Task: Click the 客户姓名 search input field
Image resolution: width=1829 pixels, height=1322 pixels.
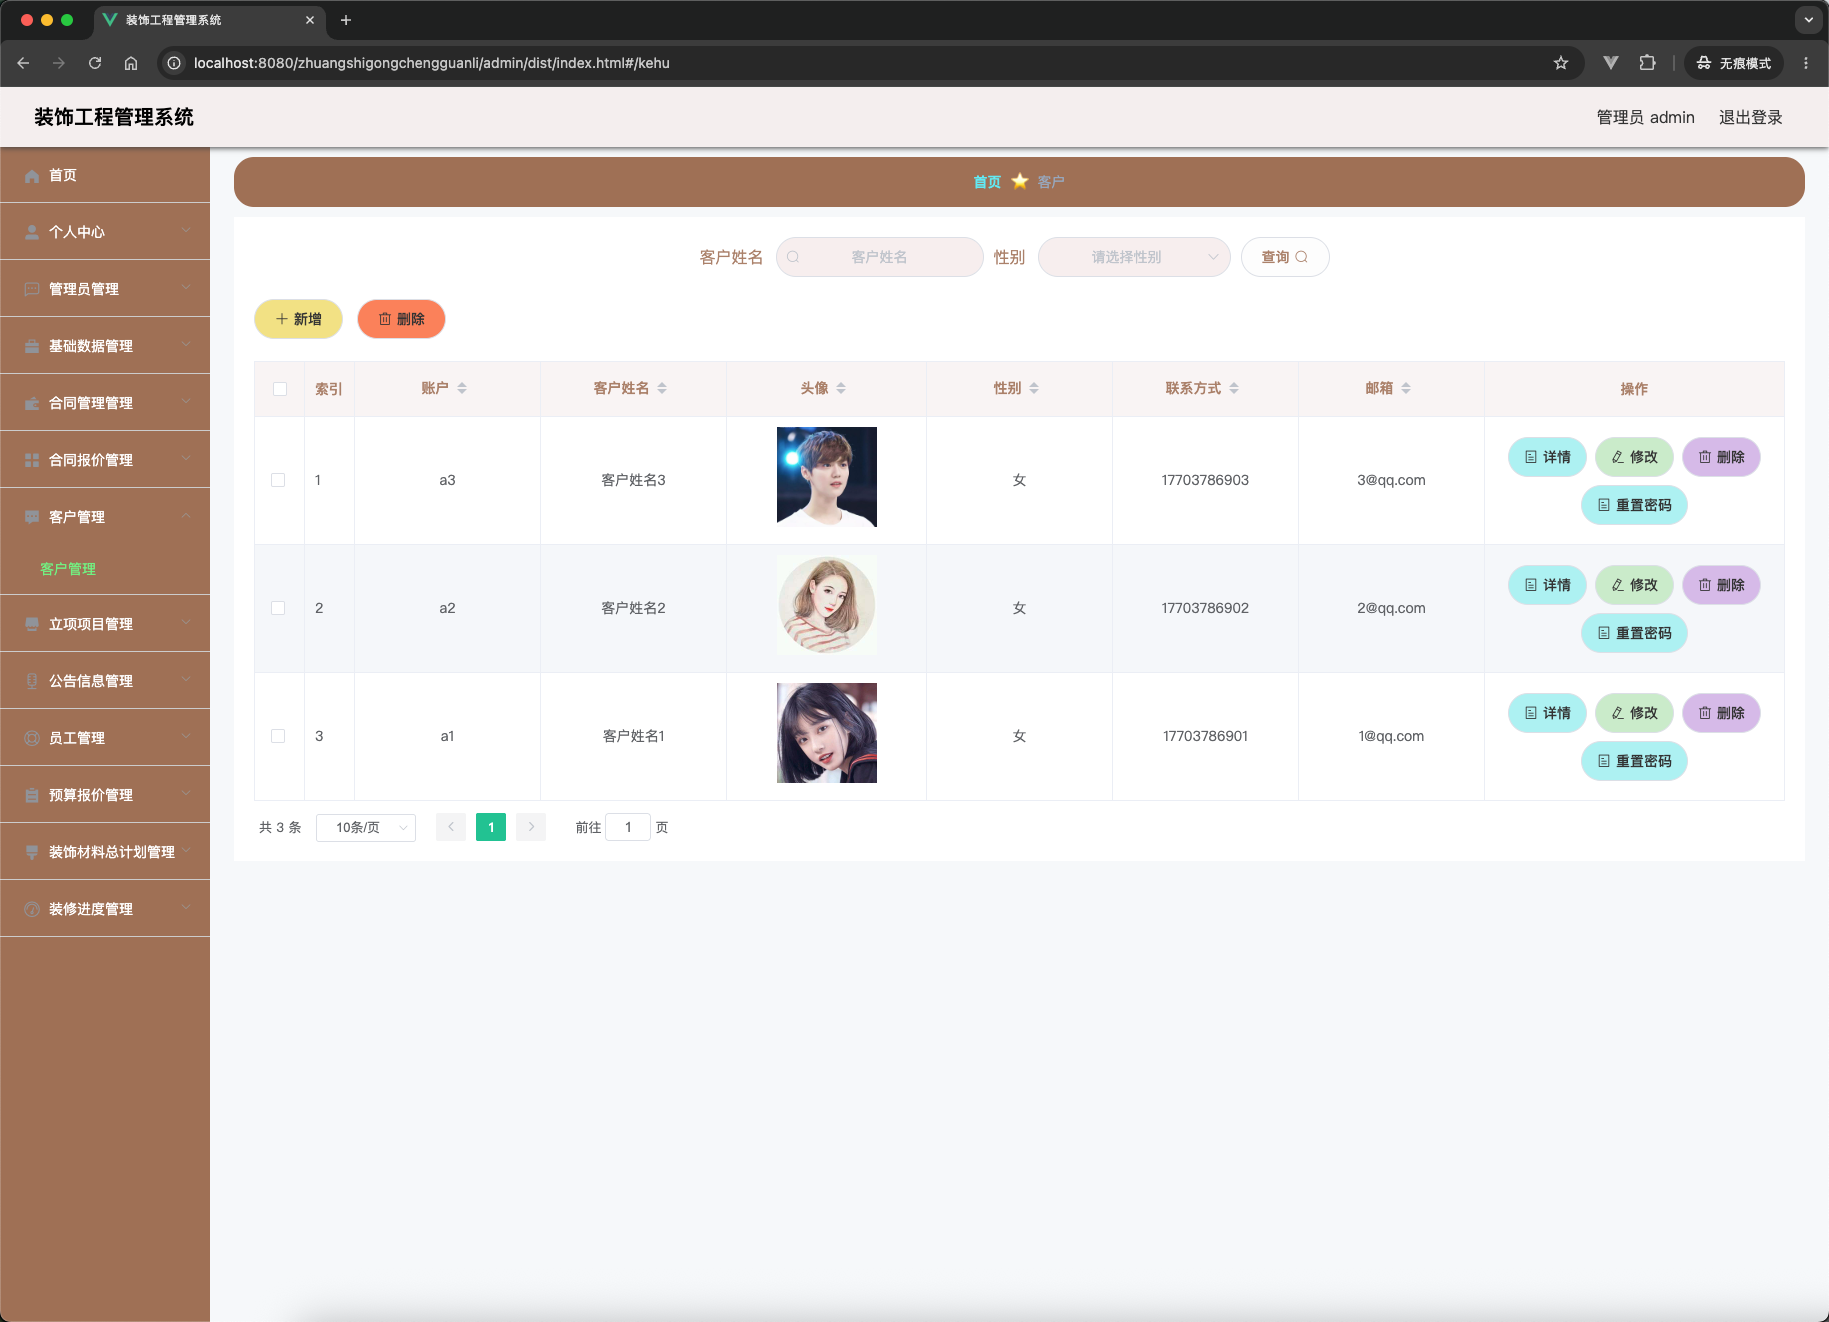Action: tap(880, 257)
